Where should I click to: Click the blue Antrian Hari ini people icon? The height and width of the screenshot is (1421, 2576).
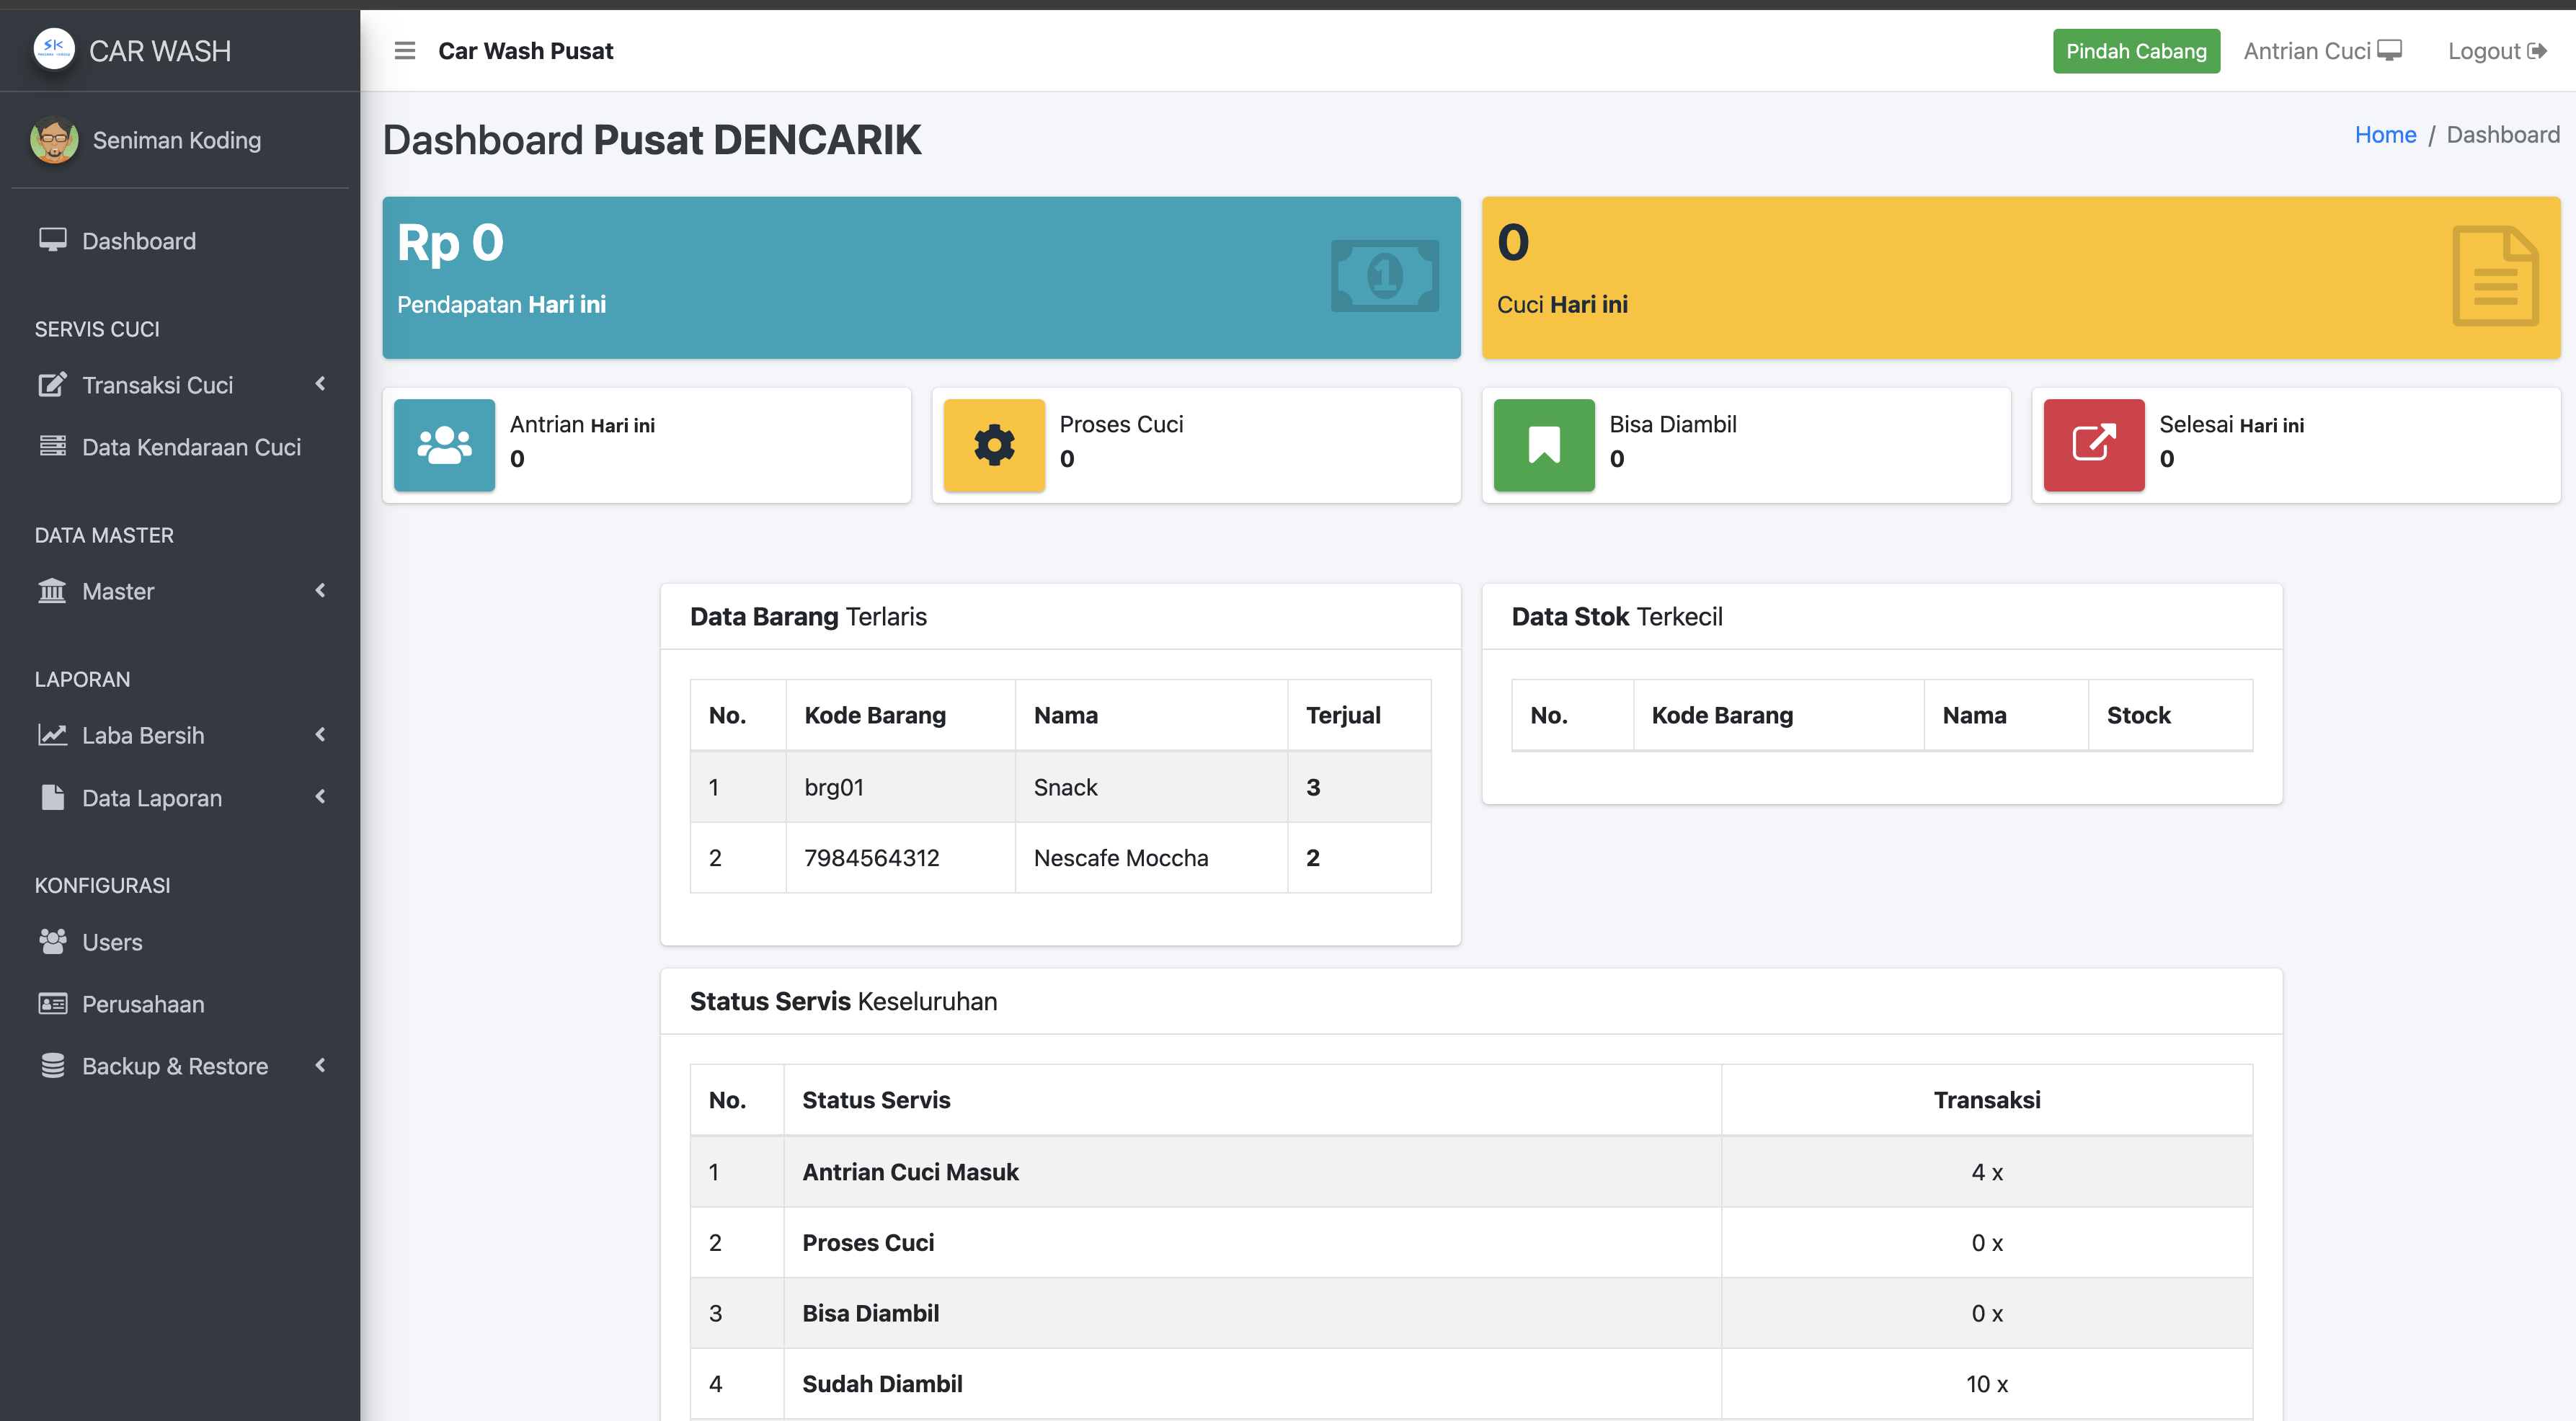point(444,445)
